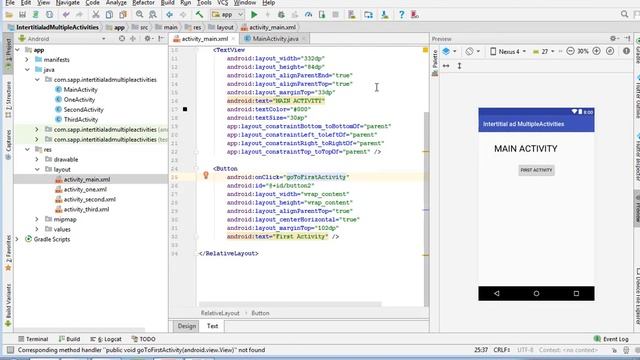Click the quick-fix light bulb in gutter

(206, 176)
